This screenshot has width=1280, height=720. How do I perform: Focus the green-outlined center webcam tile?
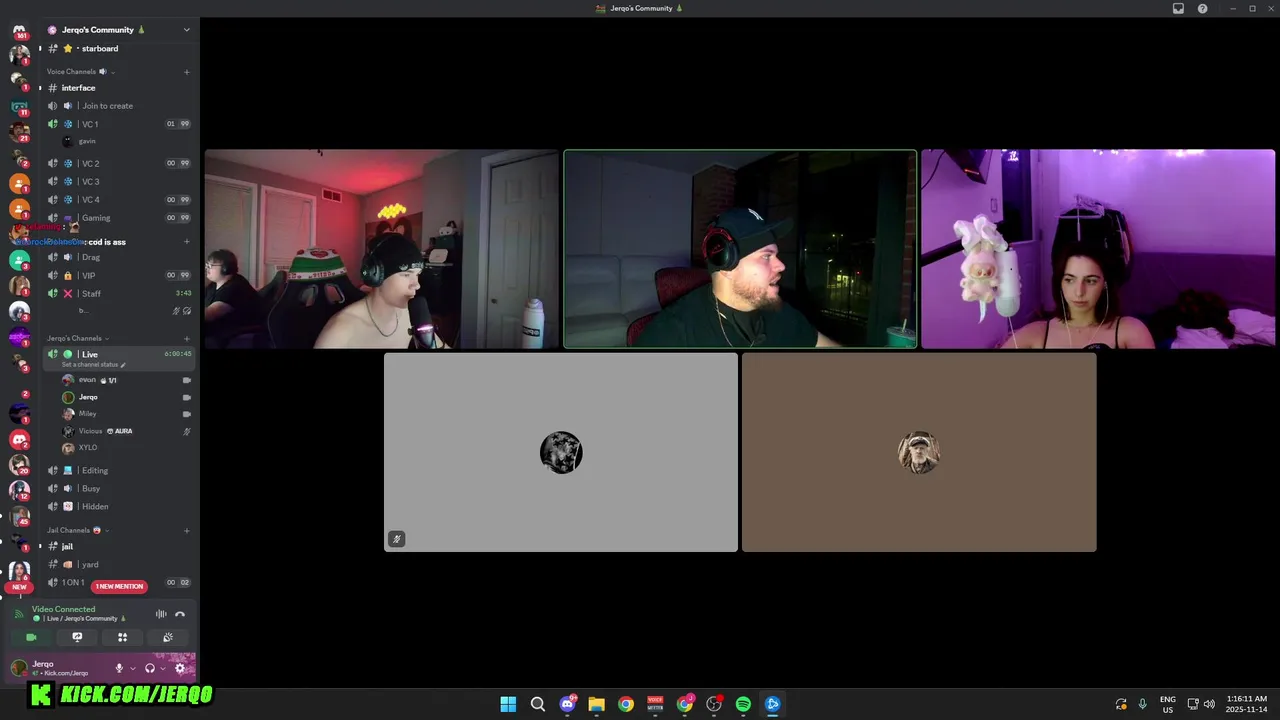click(740, 249)
